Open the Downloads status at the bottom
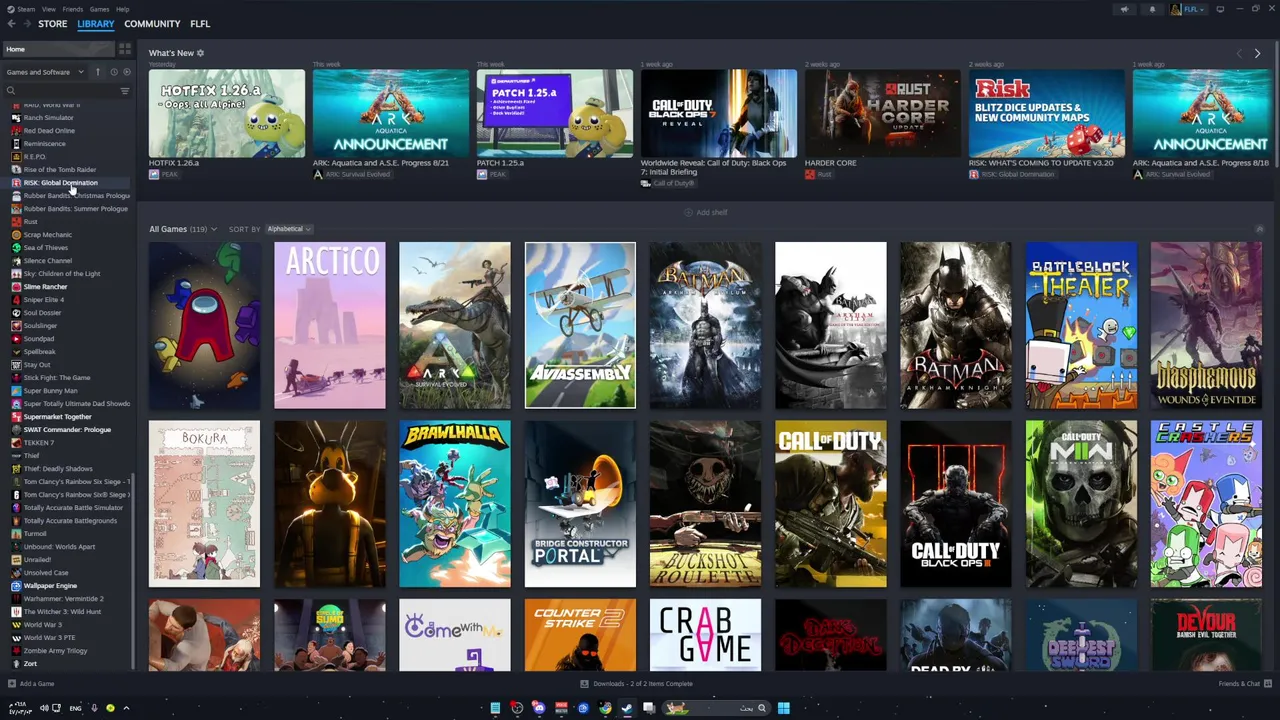 pos(637,684)
